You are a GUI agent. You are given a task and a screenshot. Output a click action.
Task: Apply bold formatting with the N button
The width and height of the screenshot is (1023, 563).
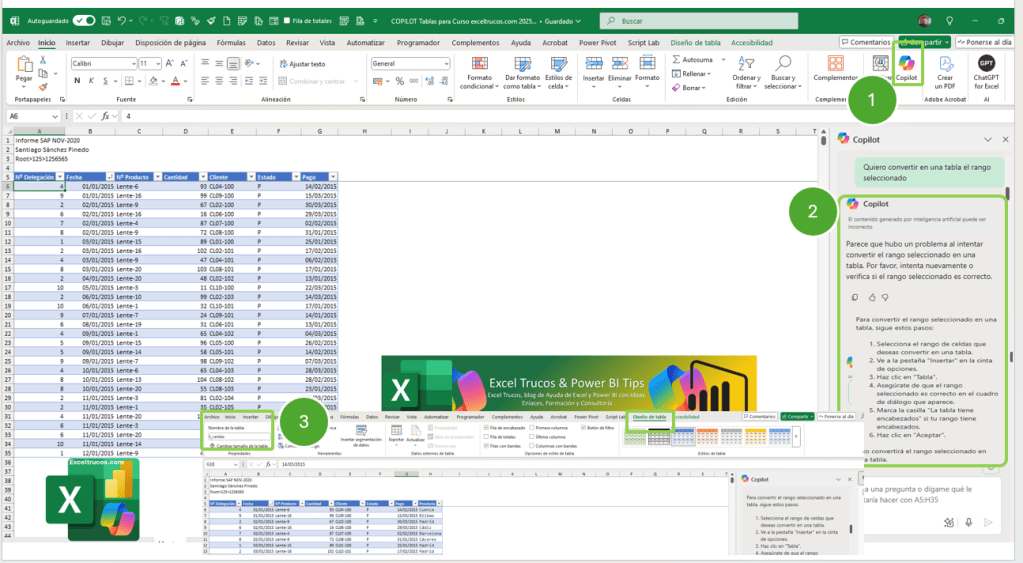(75, 81)
